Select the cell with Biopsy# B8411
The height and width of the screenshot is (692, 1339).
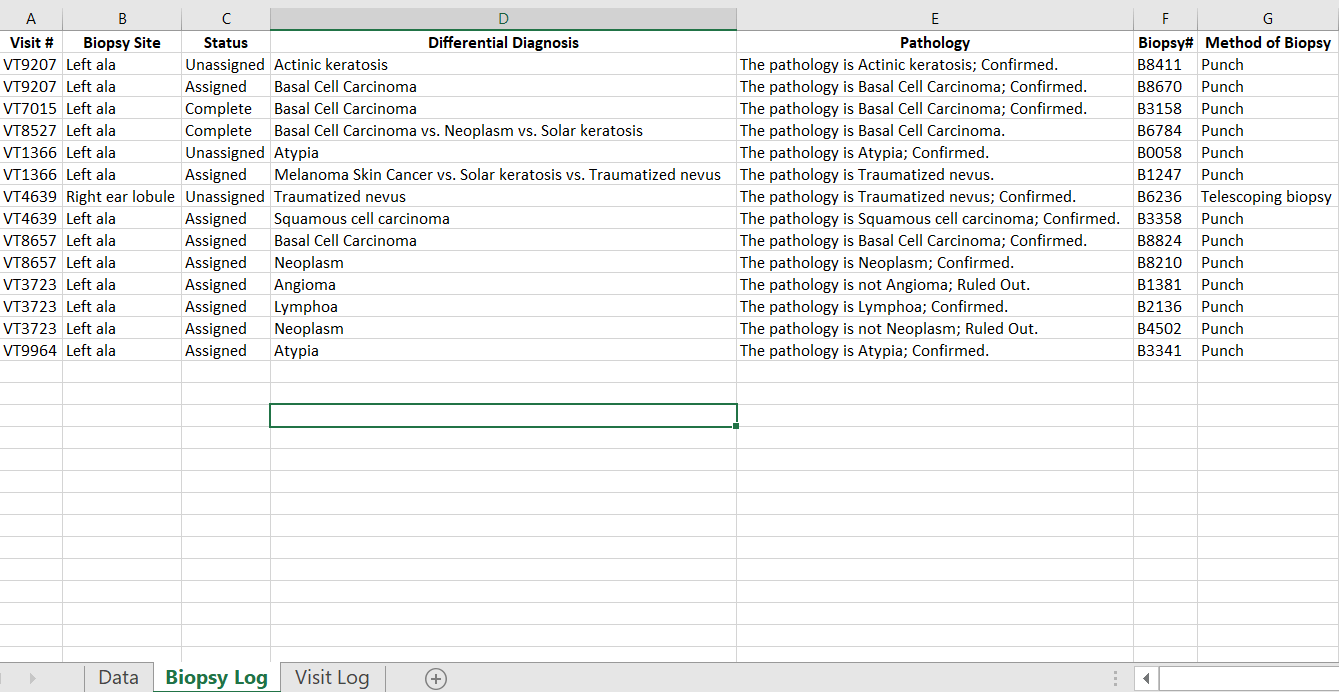[1165, 64]
